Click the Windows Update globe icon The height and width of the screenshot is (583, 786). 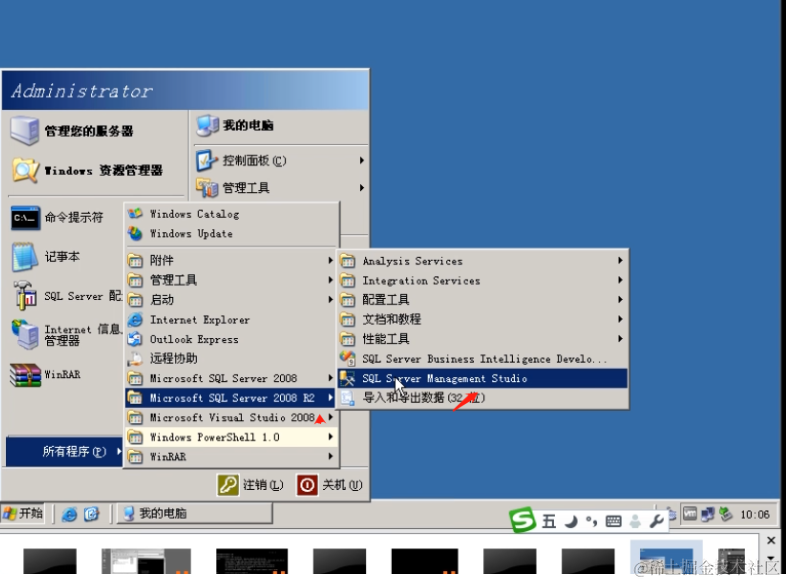coord(135,233)
